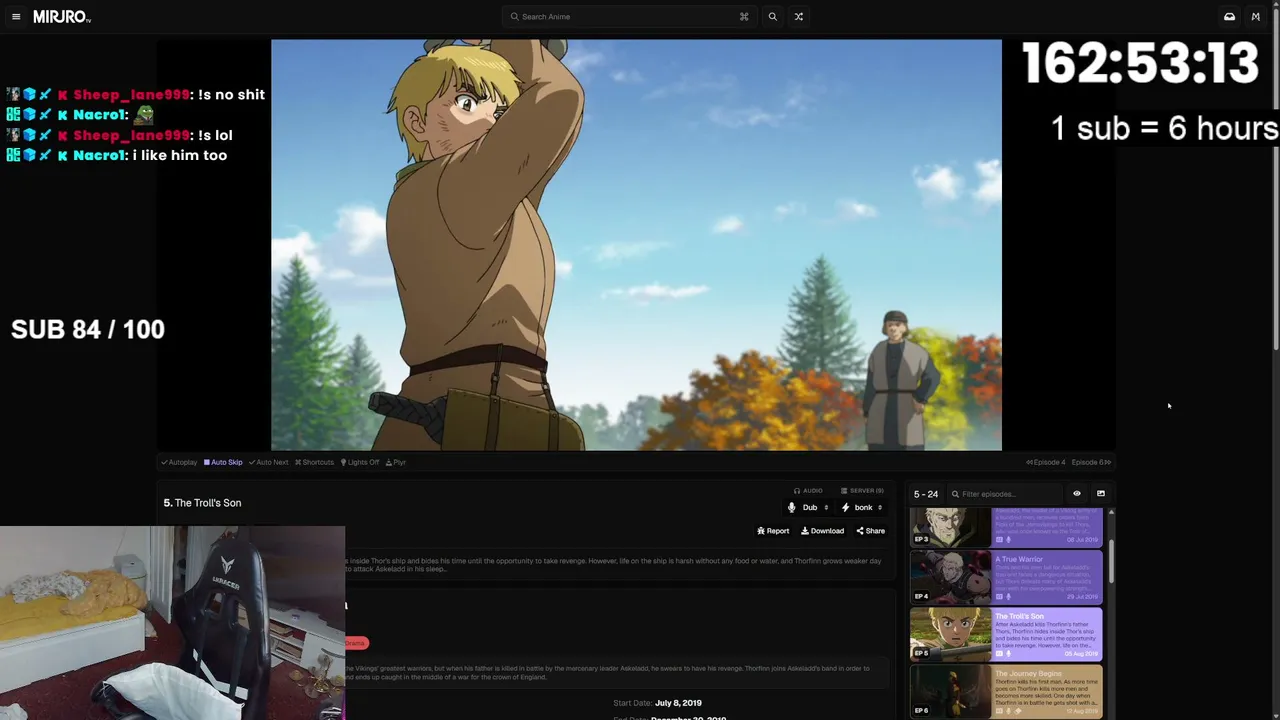Report this episode
This screenshot has width=1280, height=720.
tap(773, 531)
